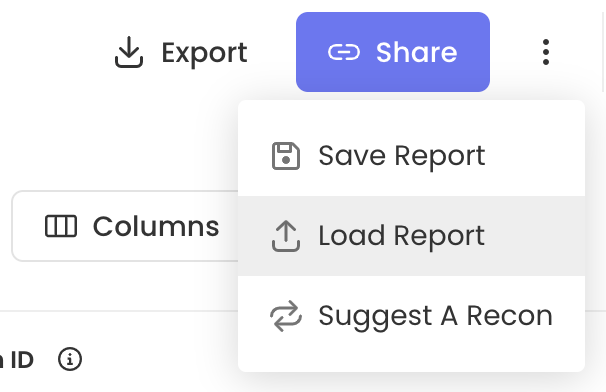Click the highlighted row right of Load Report text
Viewport: 606px width, 392px height.
pyautogui.click(x=533, y=236)
